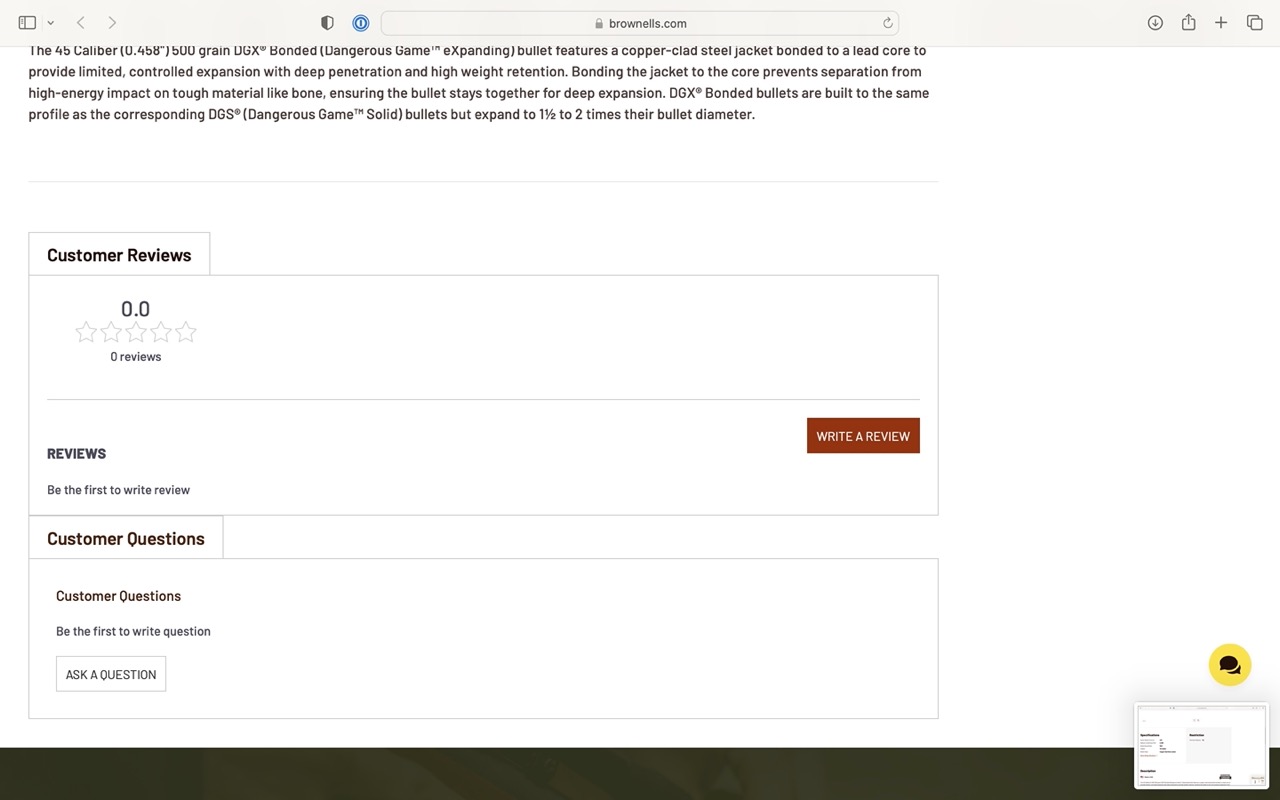Show the tab overview
The height and width of the screenshot is (800, 1280).
click(1254, 22)
